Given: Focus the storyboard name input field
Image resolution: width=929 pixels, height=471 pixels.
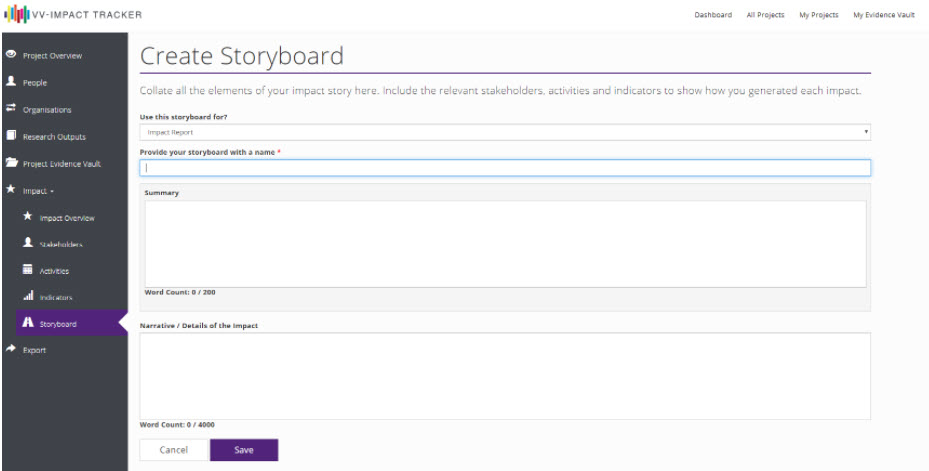Looking at the screenshot, I should tap(505, 168).
